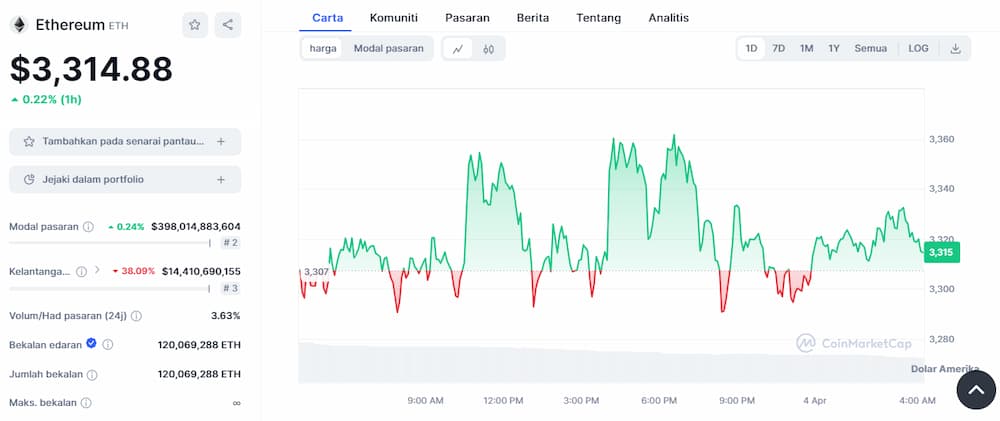Viewport: 1000px width, 421px height.
Task: Open the Pasaran tab
Action: tap(467, 18)
